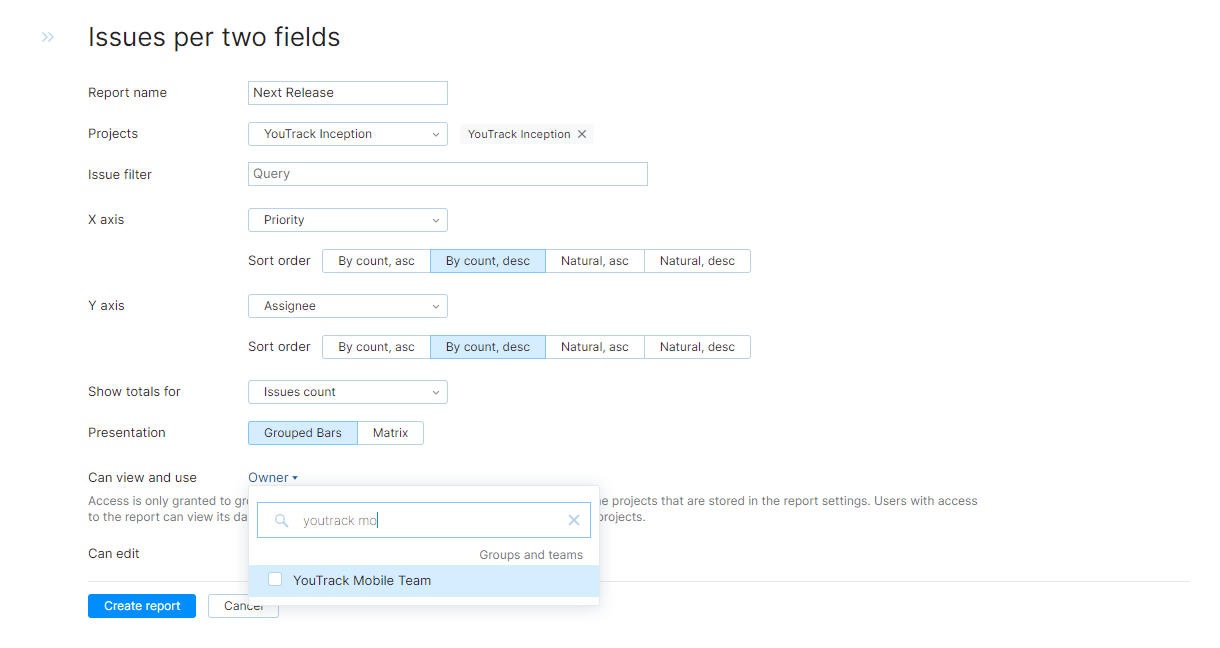Expand the Show totals for dropdown
1220x648 pixels.
tap(347, 392)
